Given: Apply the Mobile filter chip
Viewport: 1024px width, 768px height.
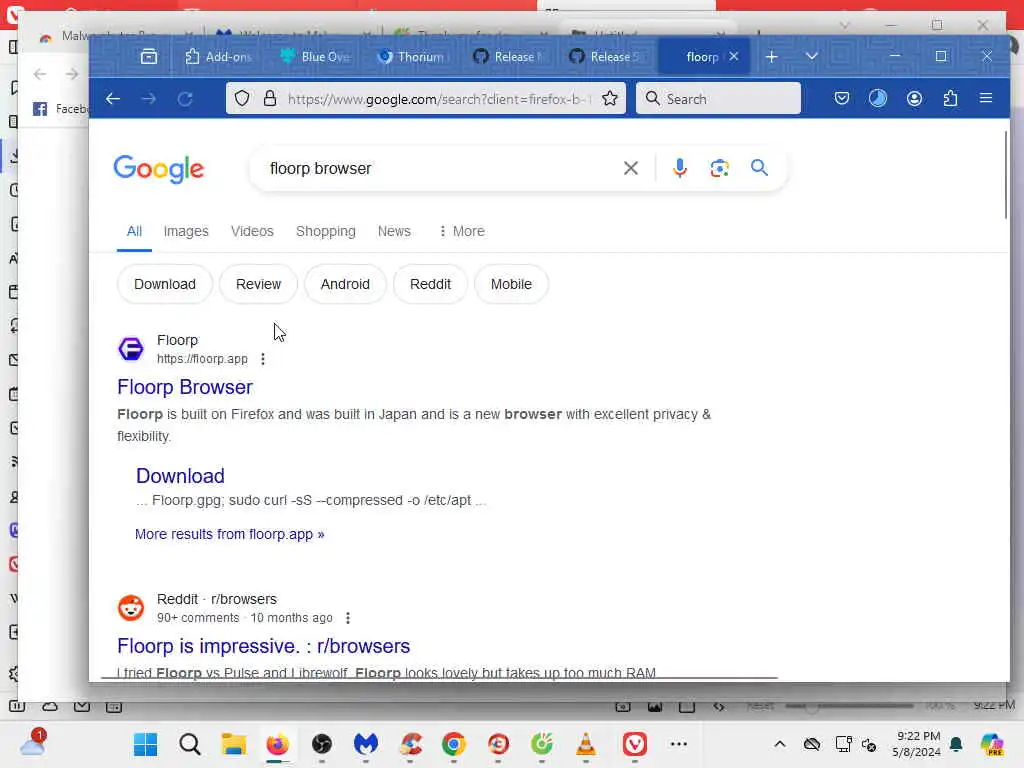Looking at the screenshot, I should coord(511,284).
